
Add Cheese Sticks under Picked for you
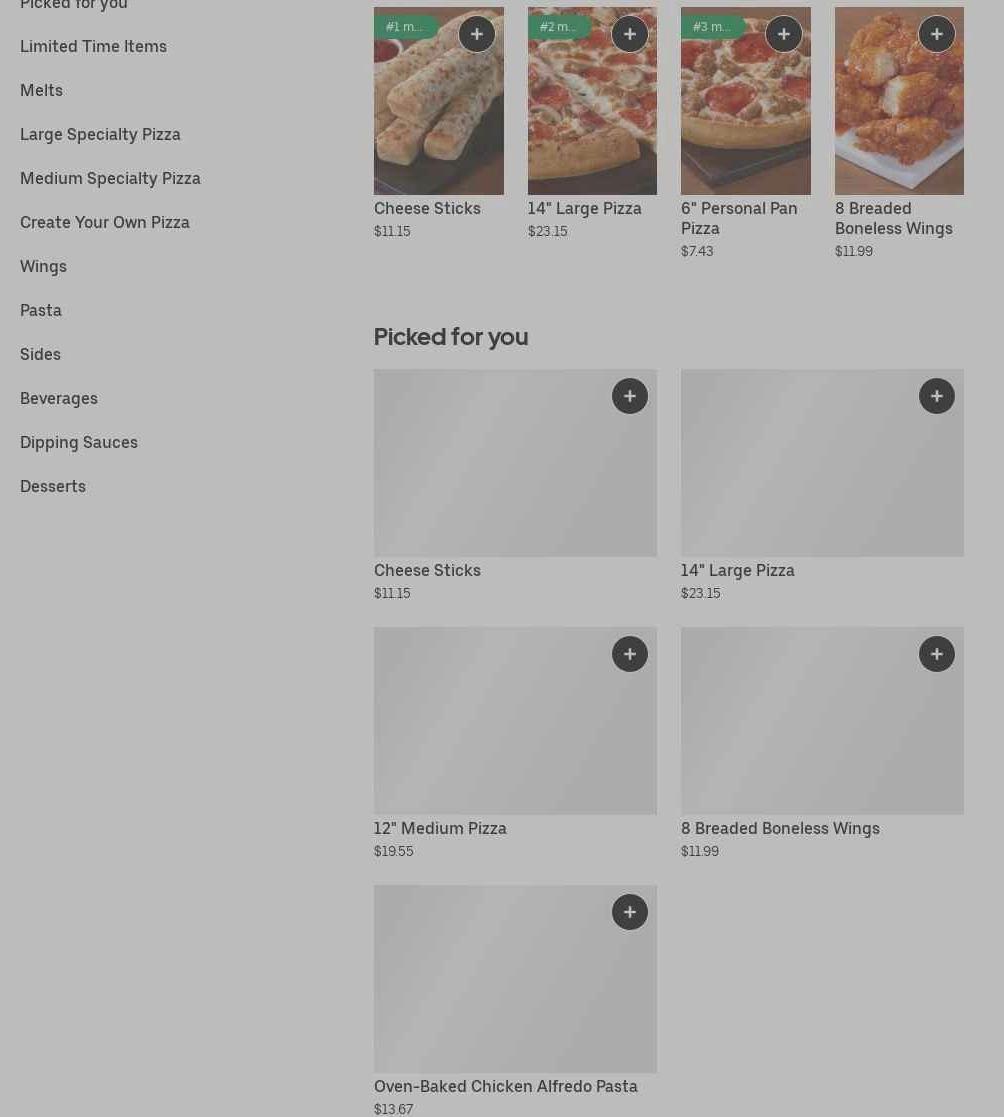[x=630, y=396]
